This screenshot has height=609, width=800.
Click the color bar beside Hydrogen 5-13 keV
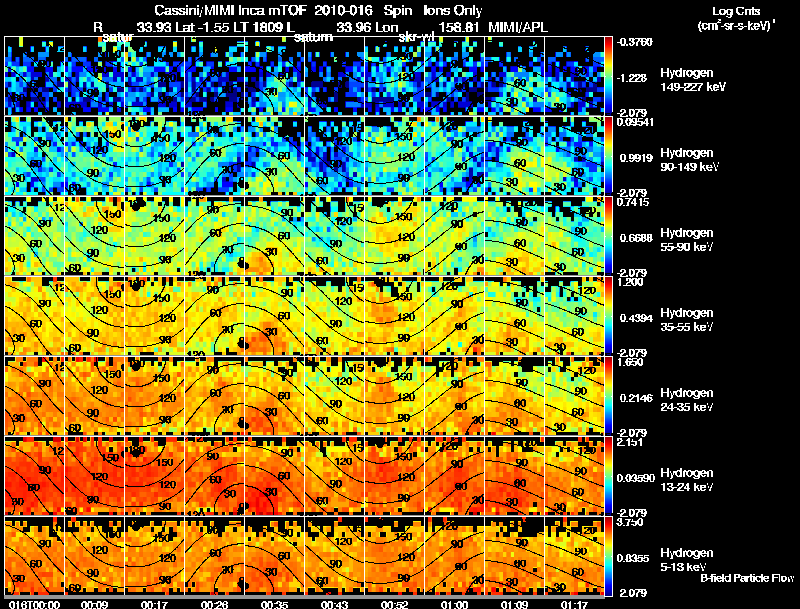[608, 556]
